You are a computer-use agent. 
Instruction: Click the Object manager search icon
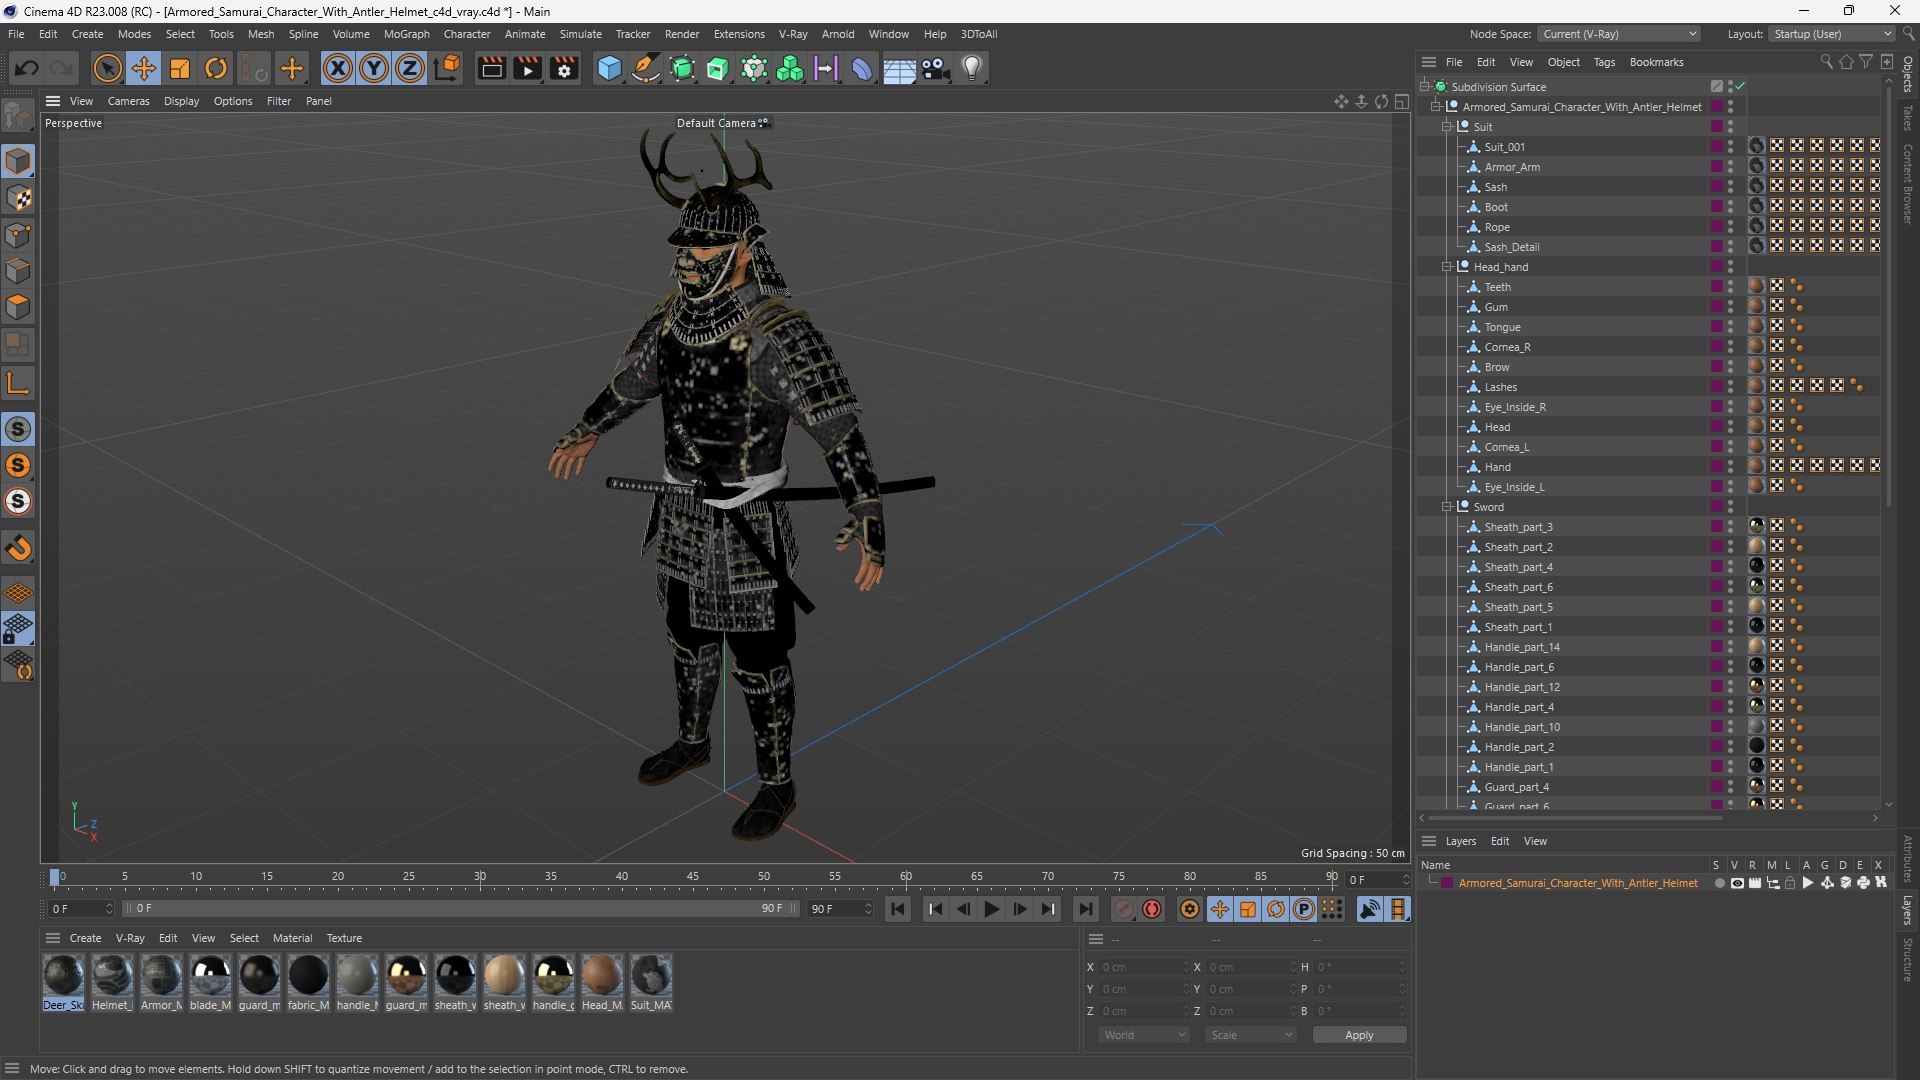[1826, 62]
